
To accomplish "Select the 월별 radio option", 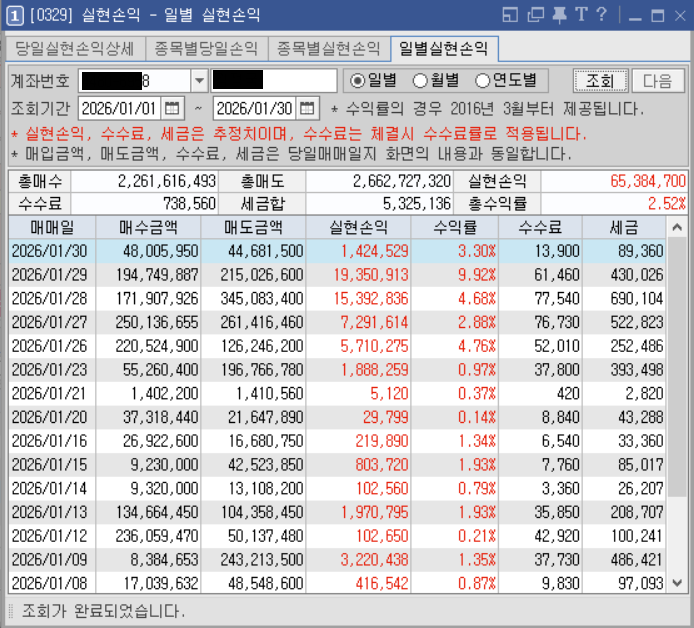I will tap(436, 81).
